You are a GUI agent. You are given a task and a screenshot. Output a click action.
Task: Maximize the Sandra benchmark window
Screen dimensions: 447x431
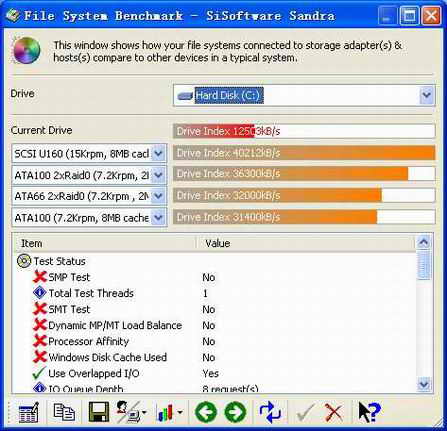point(409,15)
